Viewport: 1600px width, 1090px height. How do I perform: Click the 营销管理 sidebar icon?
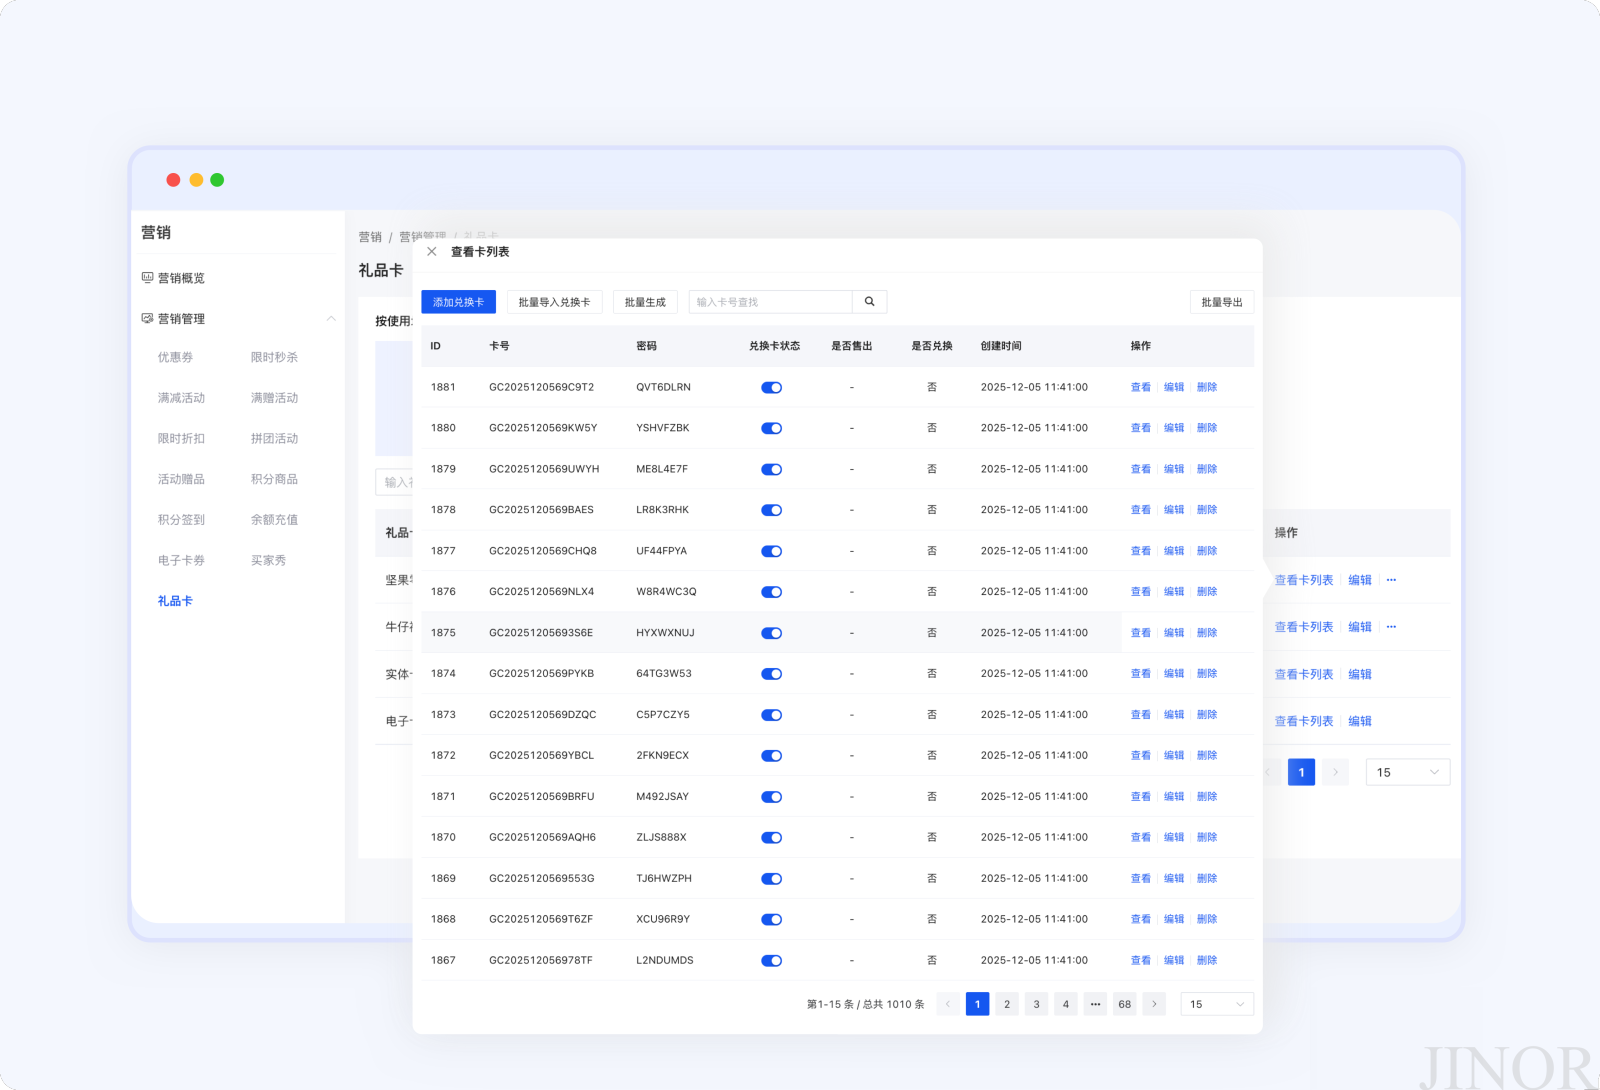(x=147, y=319)
